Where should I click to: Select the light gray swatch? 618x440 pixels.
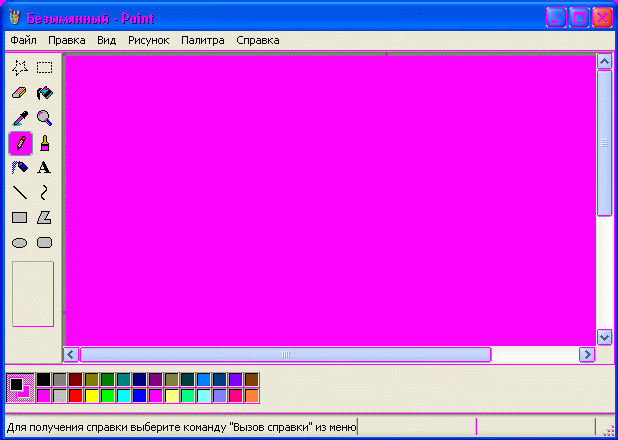[60, 395]
